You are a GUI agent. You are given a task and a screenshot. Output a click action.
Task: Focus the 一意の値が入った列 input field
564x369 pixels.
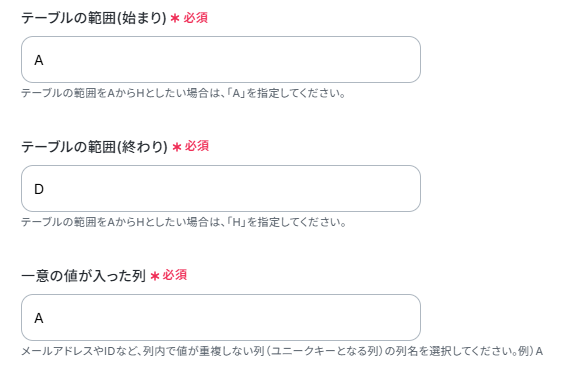(x=221, y=318)
